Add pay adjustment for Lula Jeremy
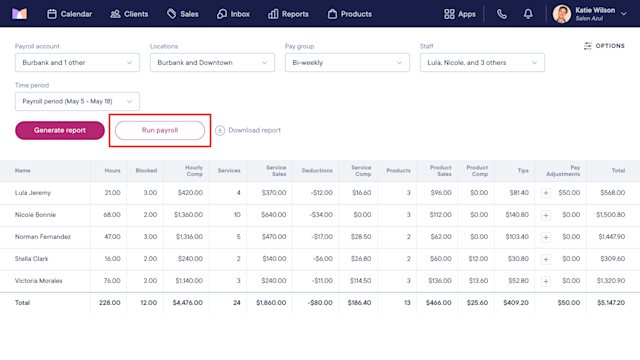This screenshot has height=360, width=640. 546,193
